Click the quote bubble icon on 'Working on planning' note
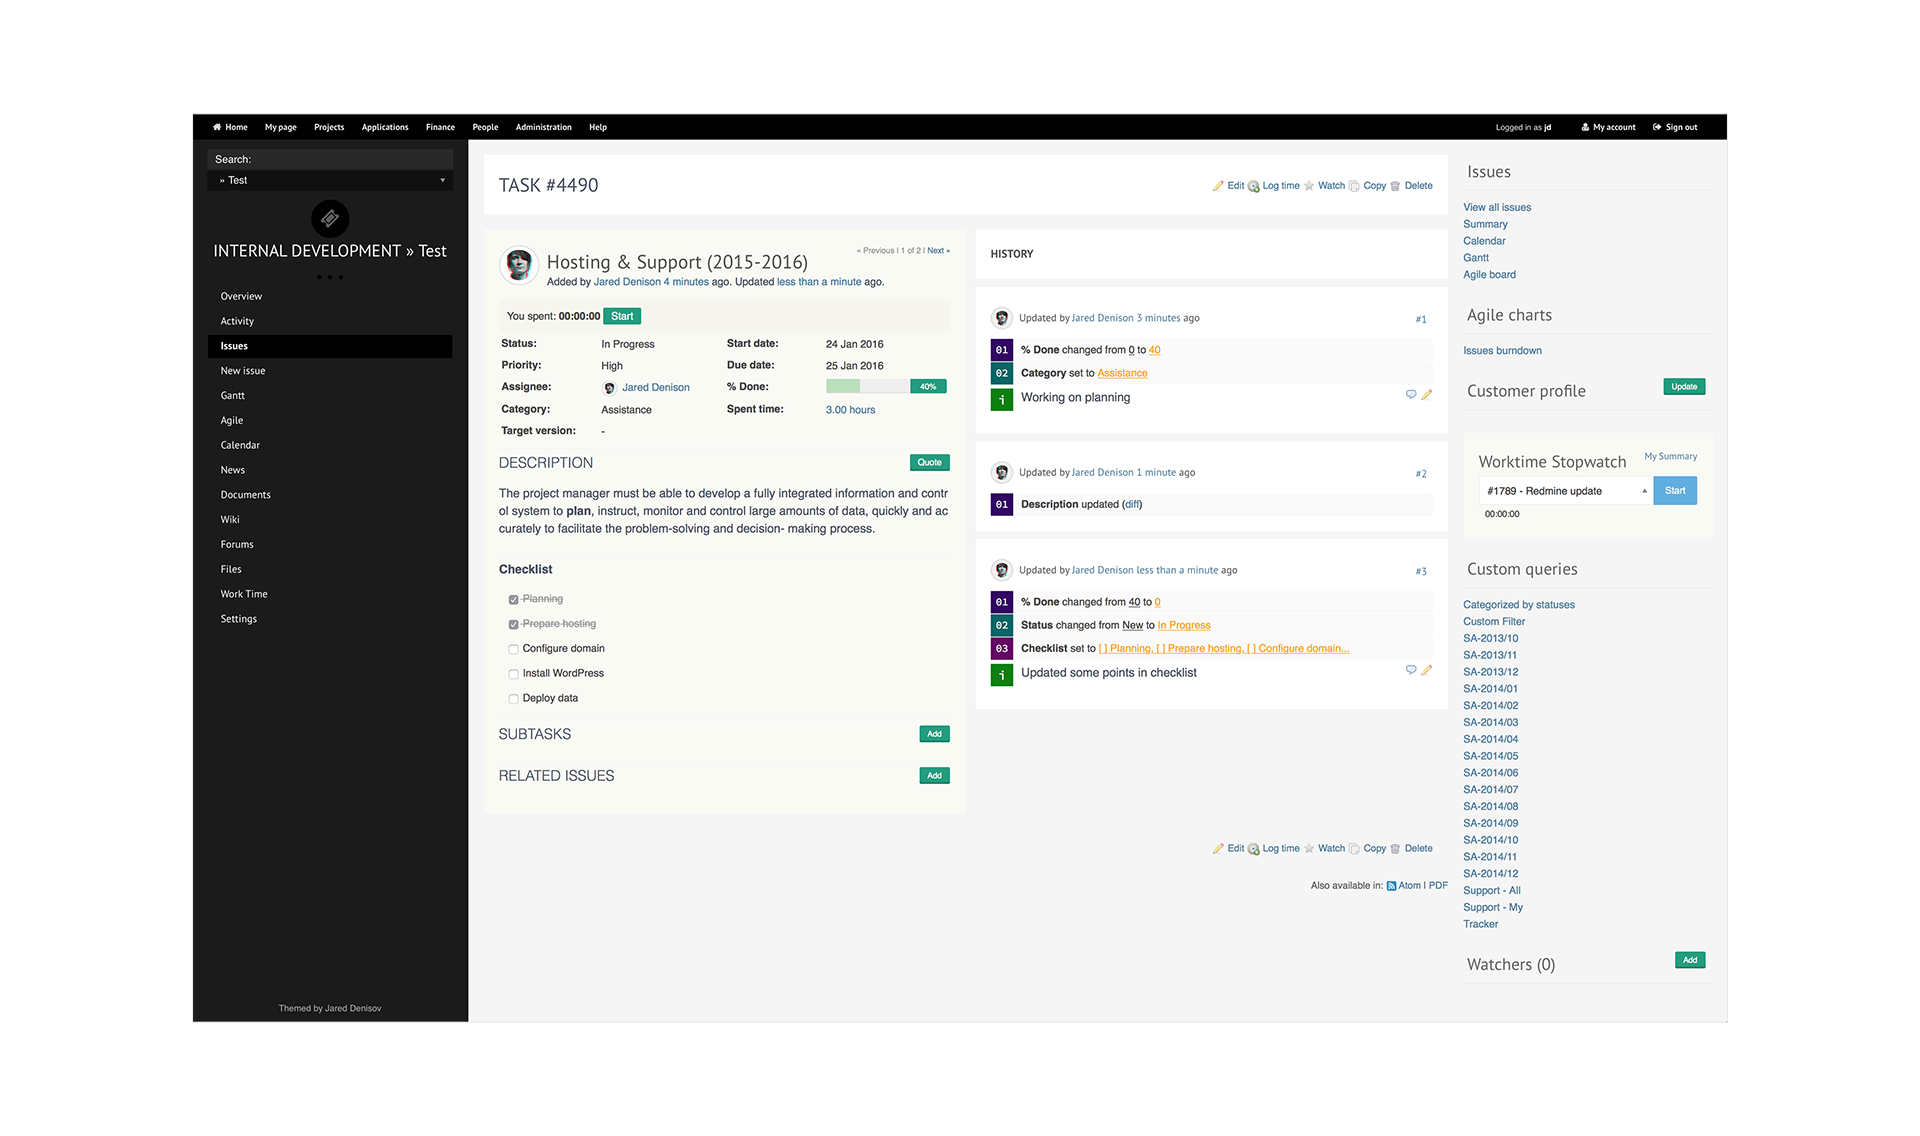Screen dimensions: 1920x1136 (x=1411, y=395)
